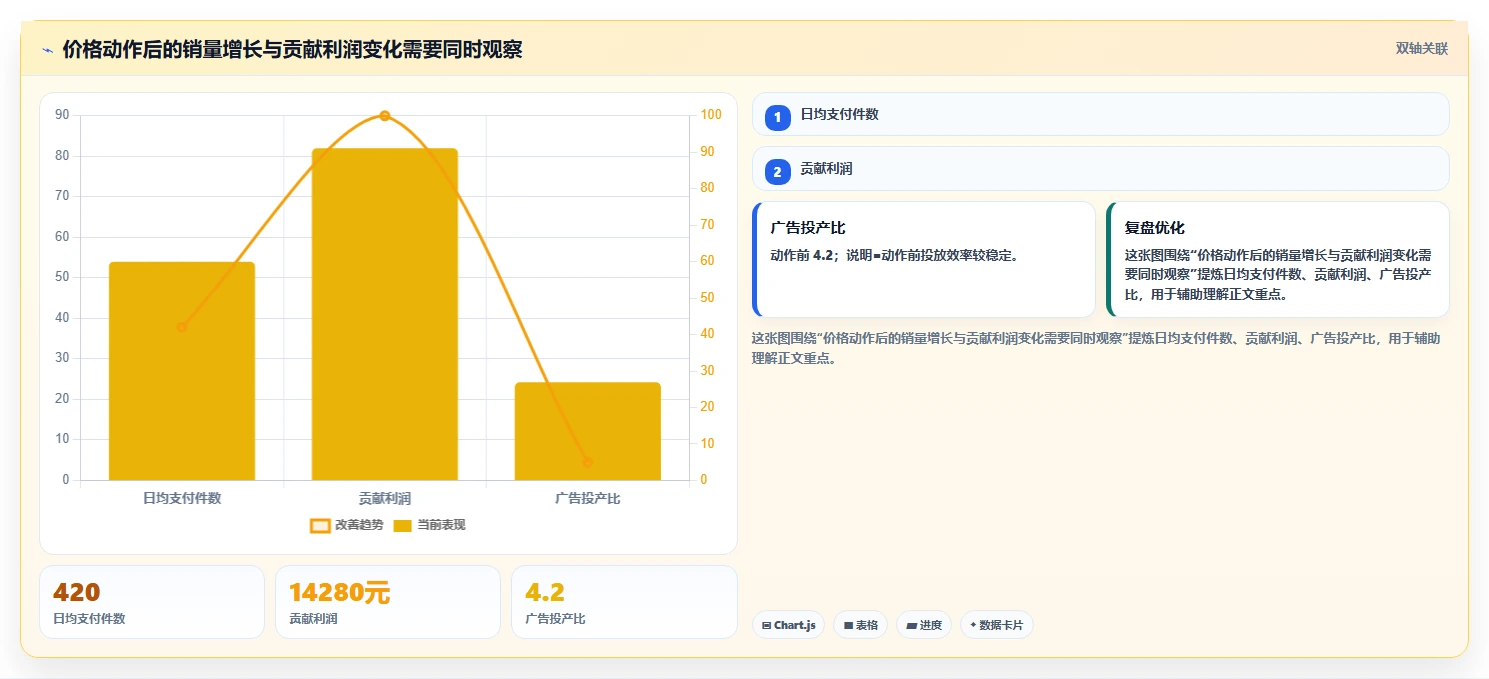Click the icon inside the 数据卡片 chip

pyautogui.click(x=973, y=625)
